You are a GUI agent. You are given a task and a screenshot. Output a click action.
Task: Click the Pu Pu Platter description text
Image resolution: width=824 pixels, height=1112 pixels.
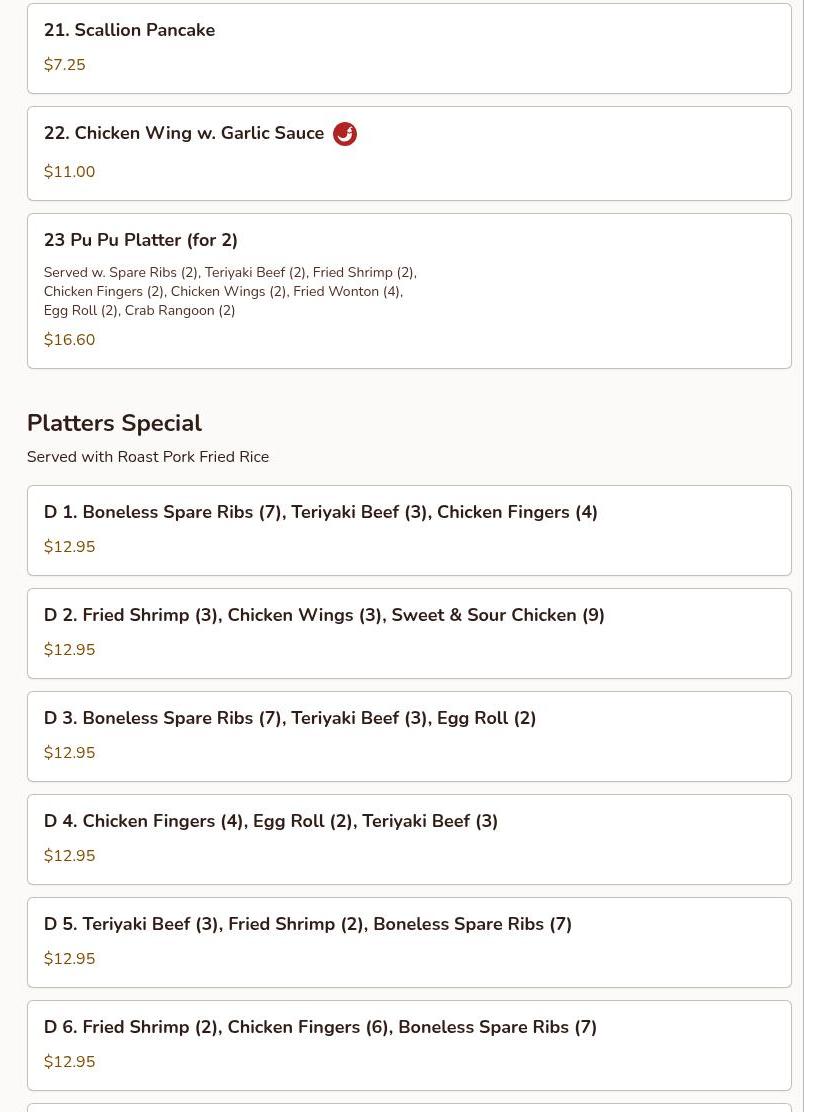click(230, 291)
